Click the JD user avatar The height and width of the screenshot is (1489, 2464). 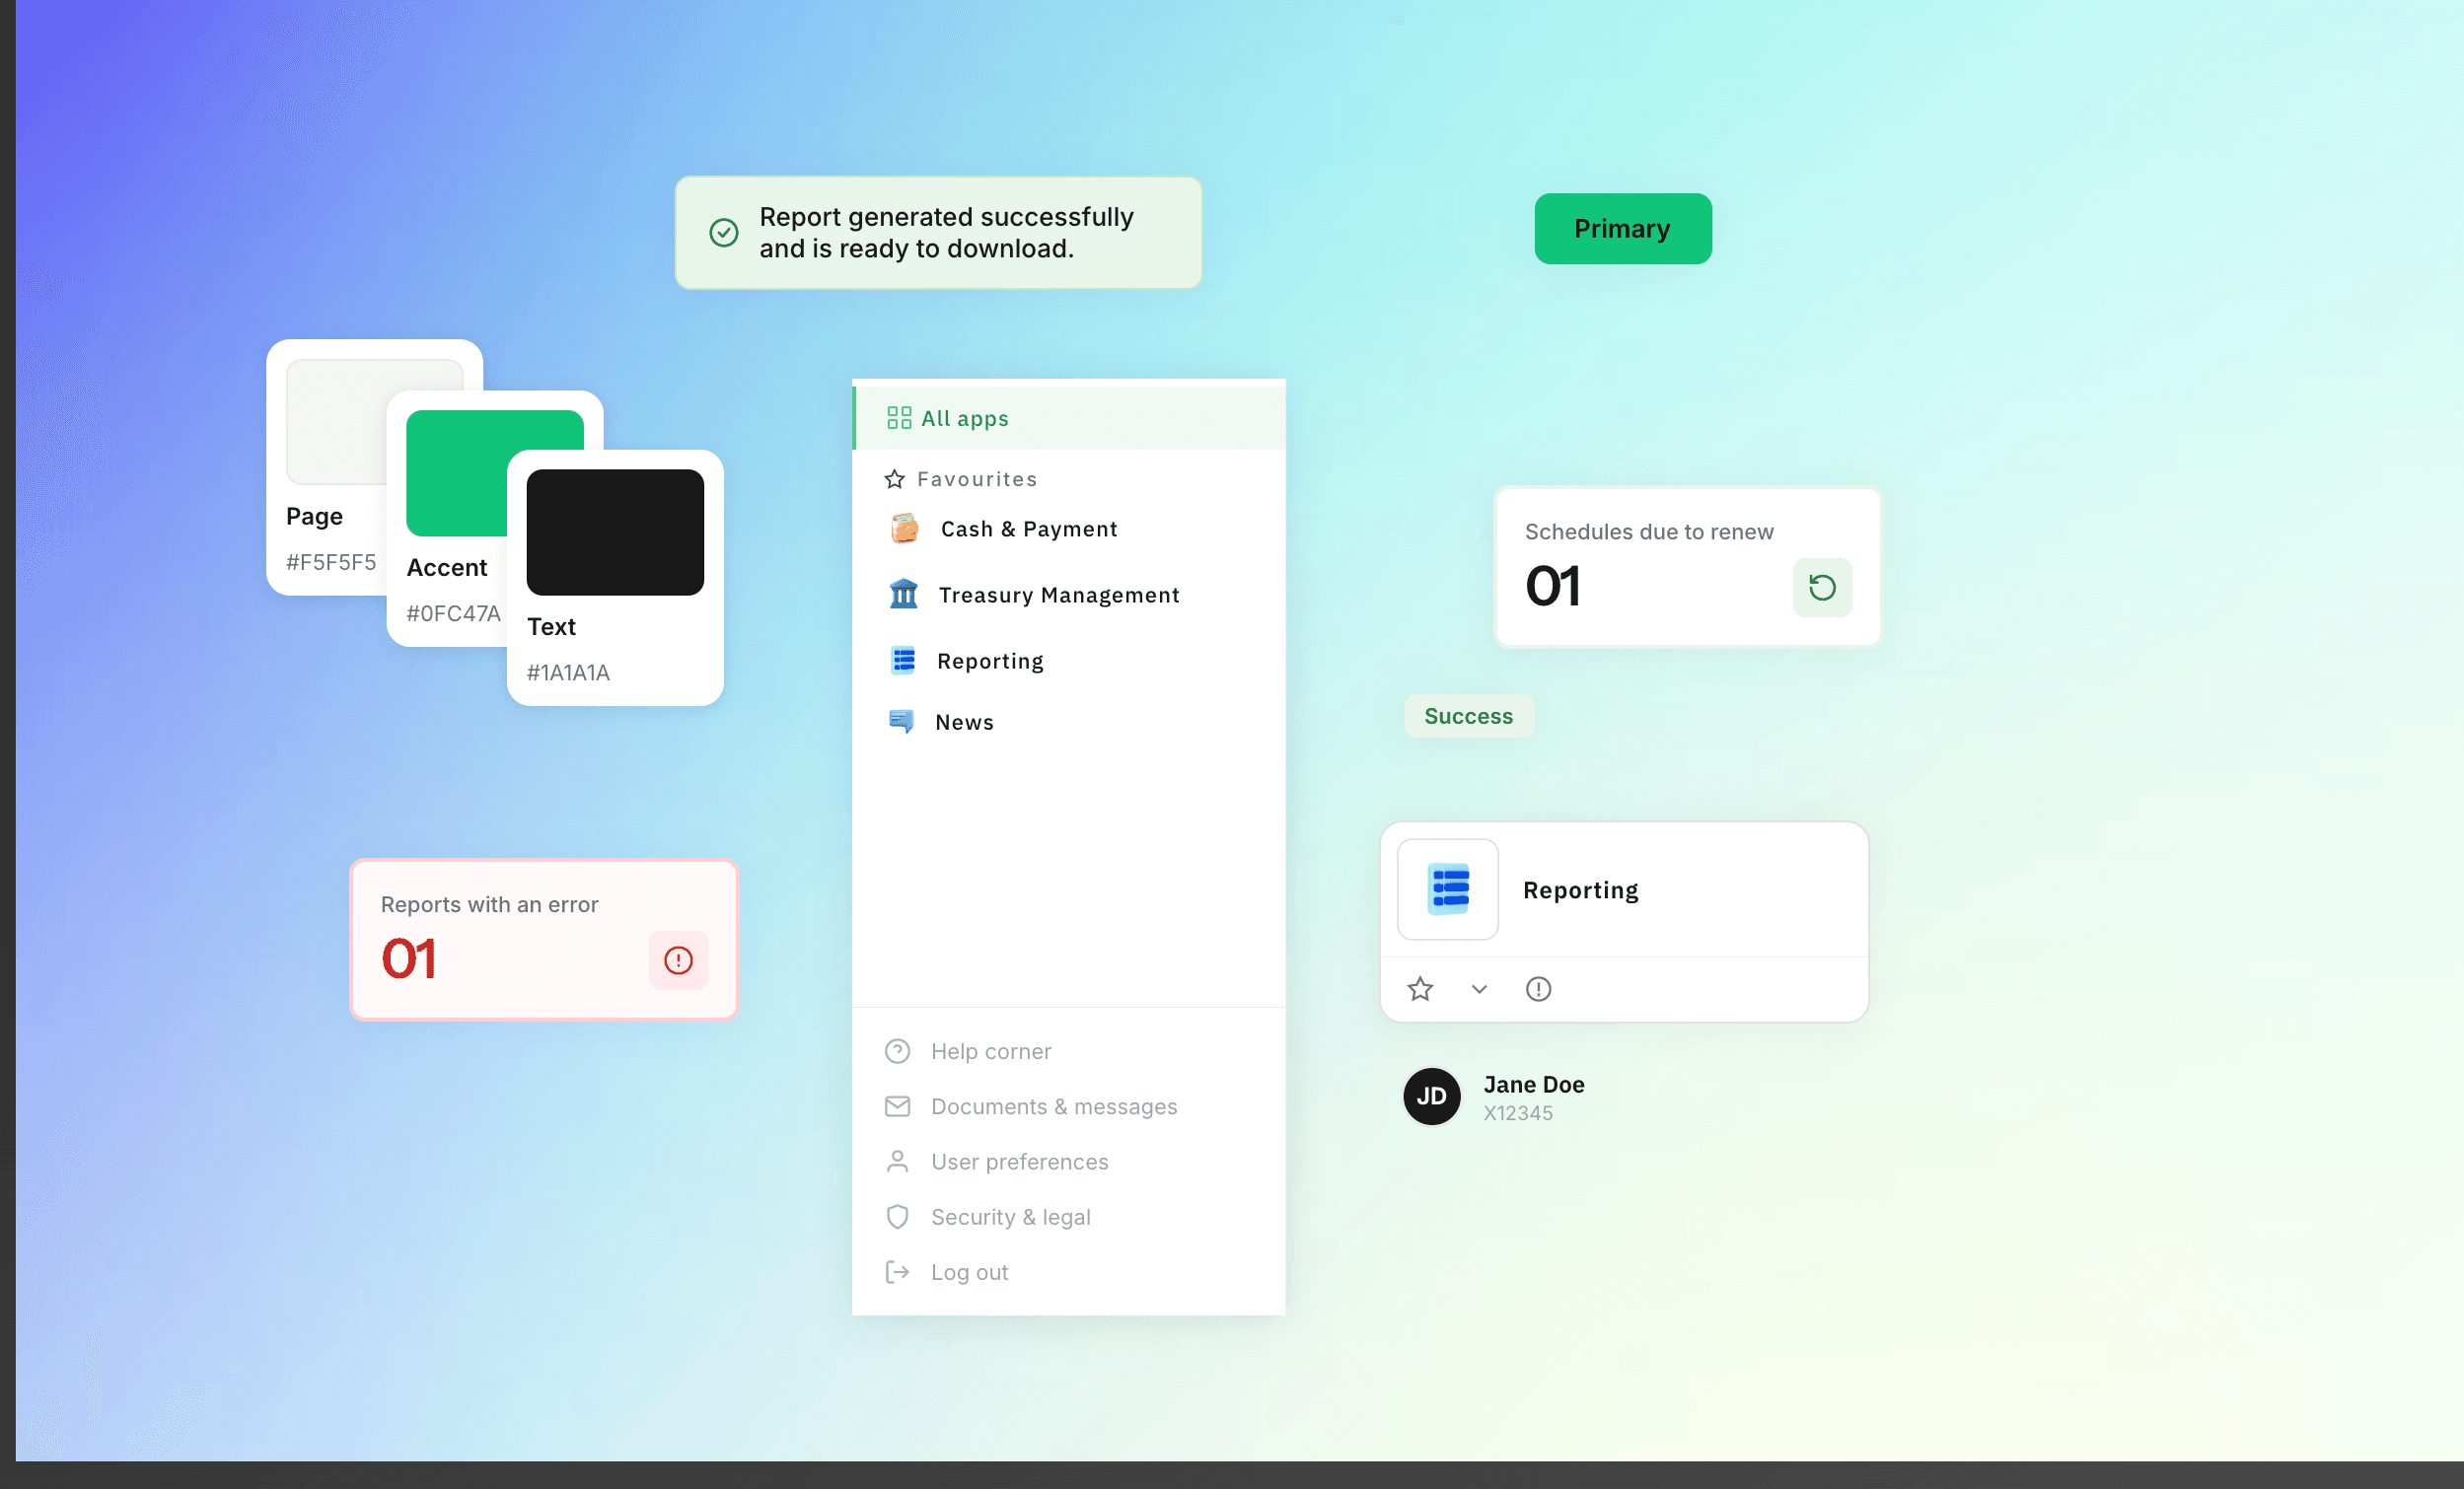1431,1095
